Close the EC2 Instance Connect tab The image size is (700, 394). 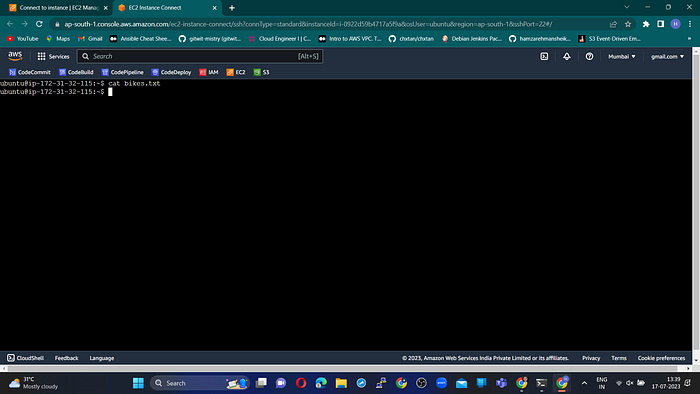point(215,8)
